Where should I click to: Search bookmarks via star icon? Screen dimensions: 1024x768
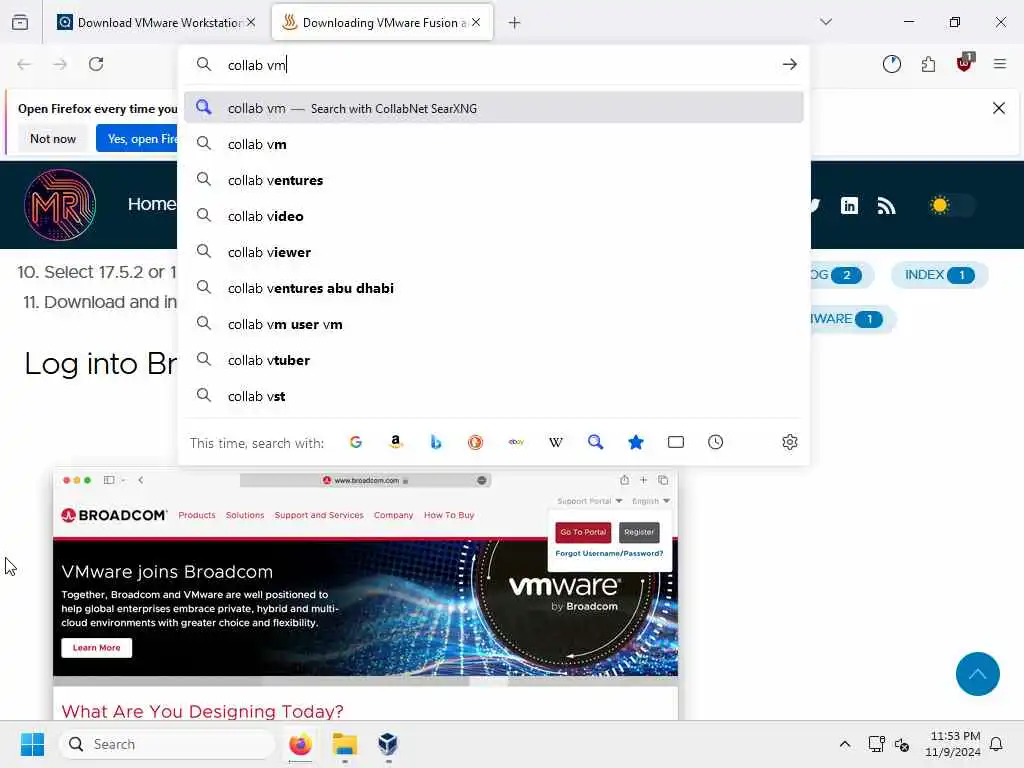(x=635, y=442)
